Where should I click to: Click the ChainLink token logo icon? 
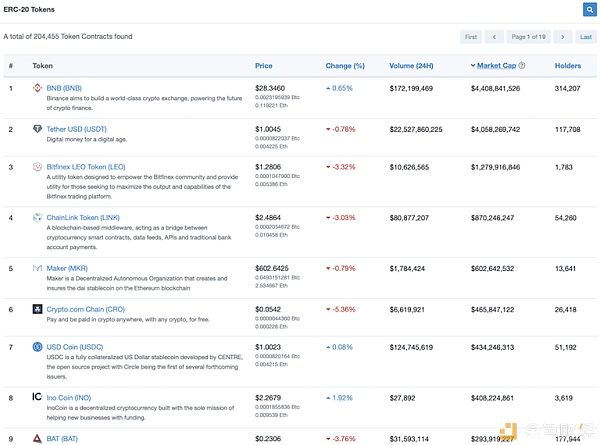pos(38,217)
